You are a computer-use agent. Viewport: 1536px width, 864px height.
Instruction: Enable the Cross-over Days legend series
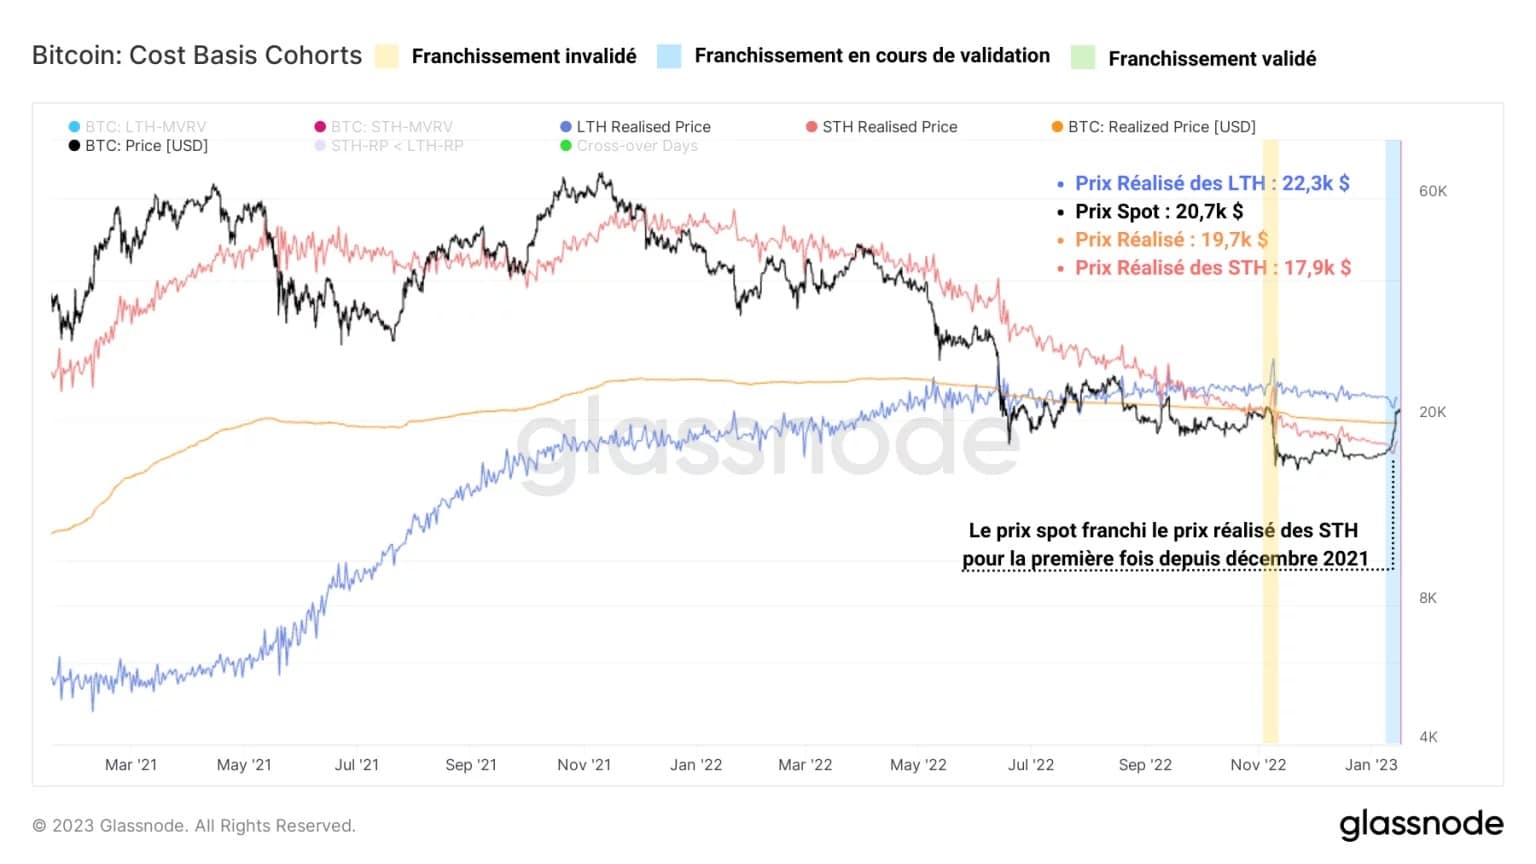pyautogui.click(x=629, y=146)
